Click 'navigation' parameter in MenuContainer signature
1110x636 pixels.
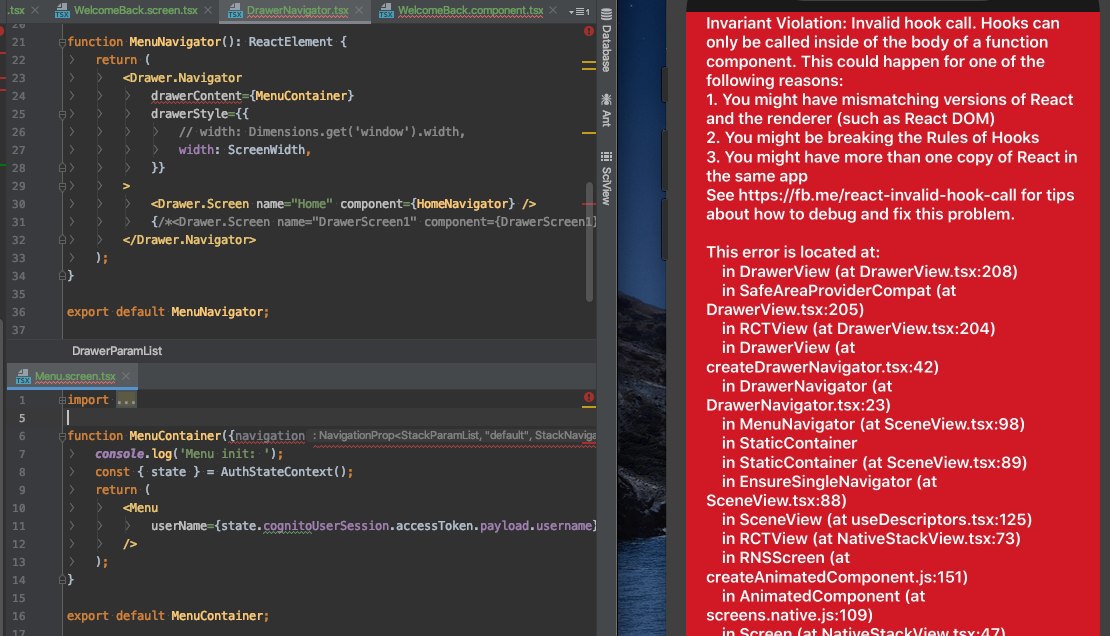[x=270, y=436]
